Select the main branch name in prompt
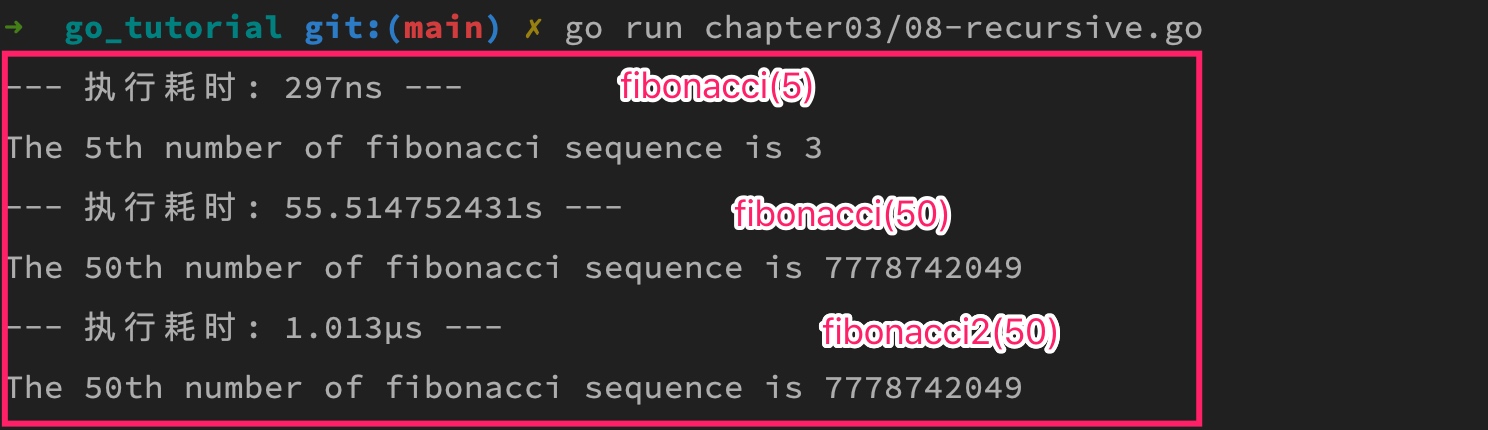 pos(443,28)
